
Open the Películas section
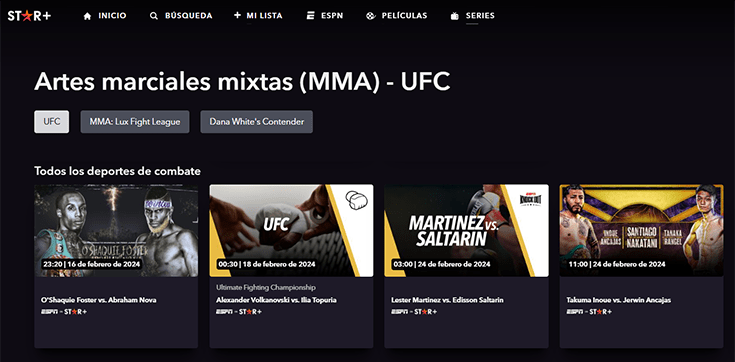click(405, 16)
